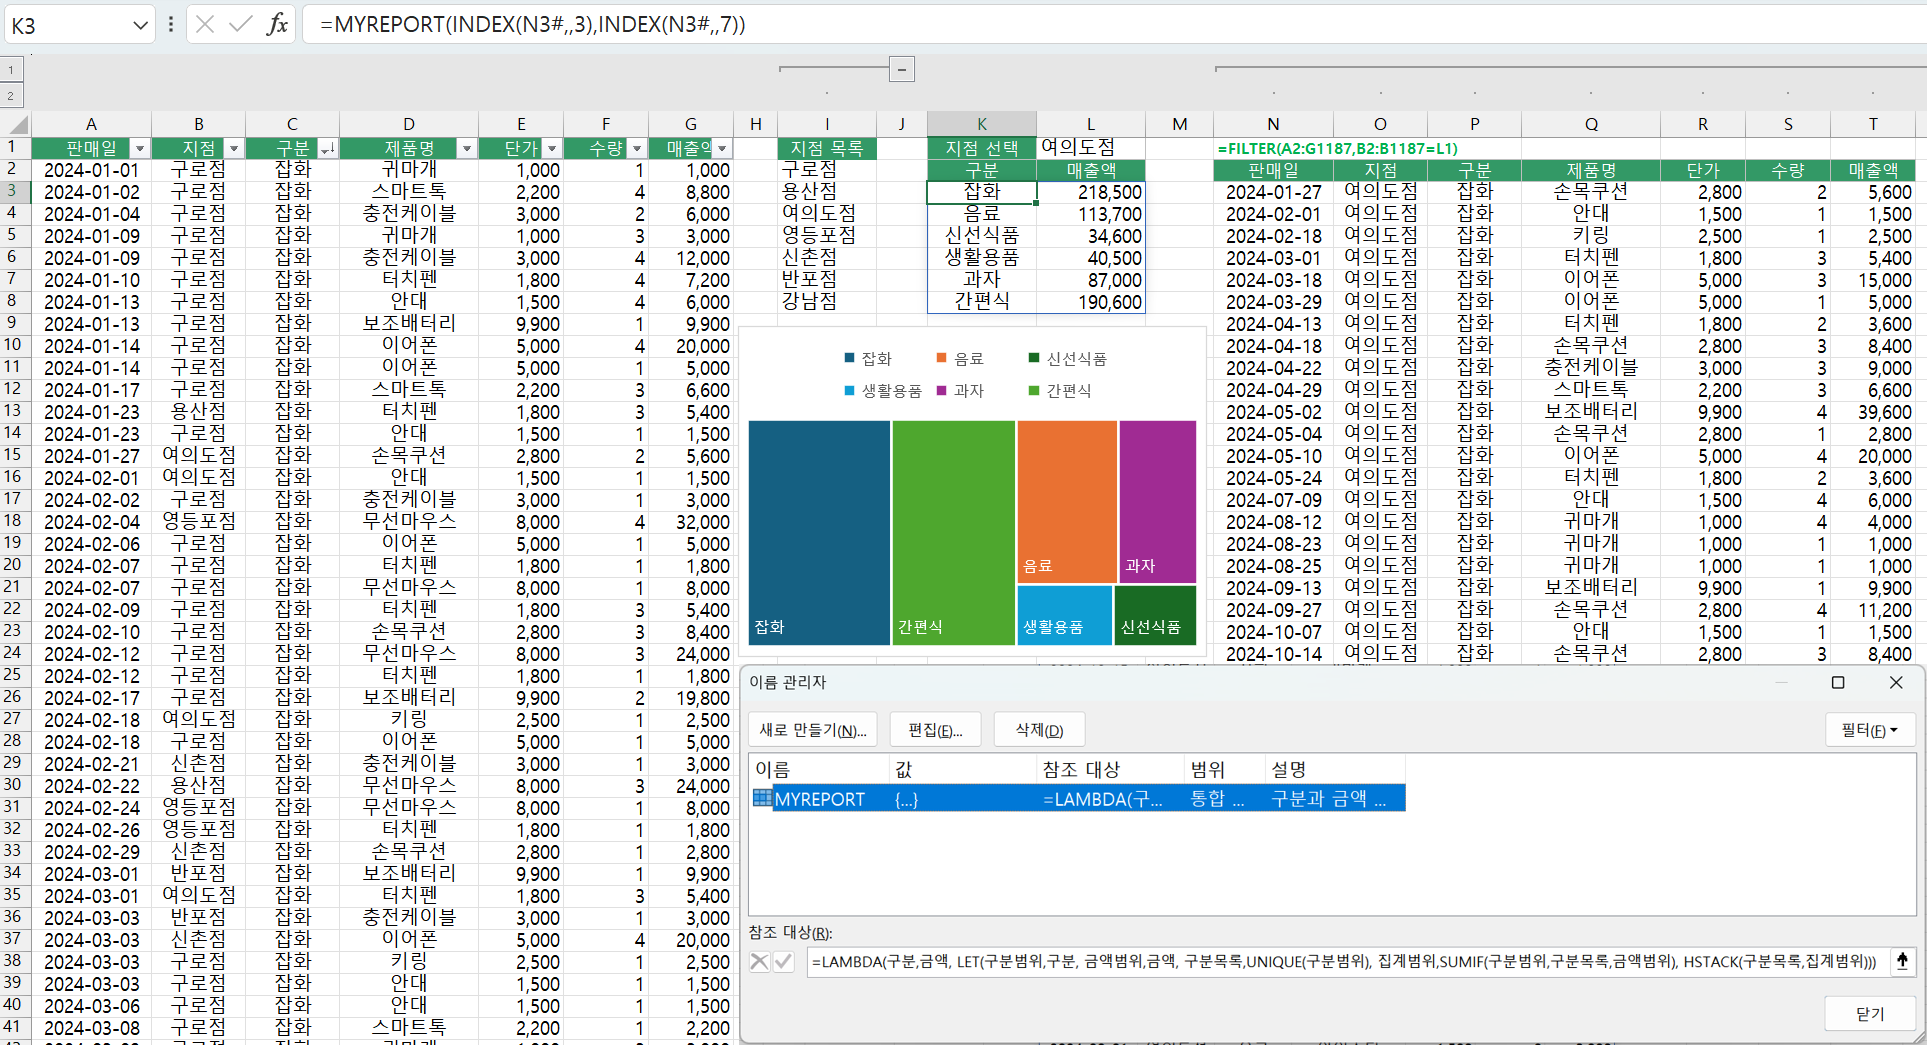This screenshot has width=1927, height=1045.
Task: Open the sorted 구분 column filter dropdown
Action: click(x=327, y=149)
